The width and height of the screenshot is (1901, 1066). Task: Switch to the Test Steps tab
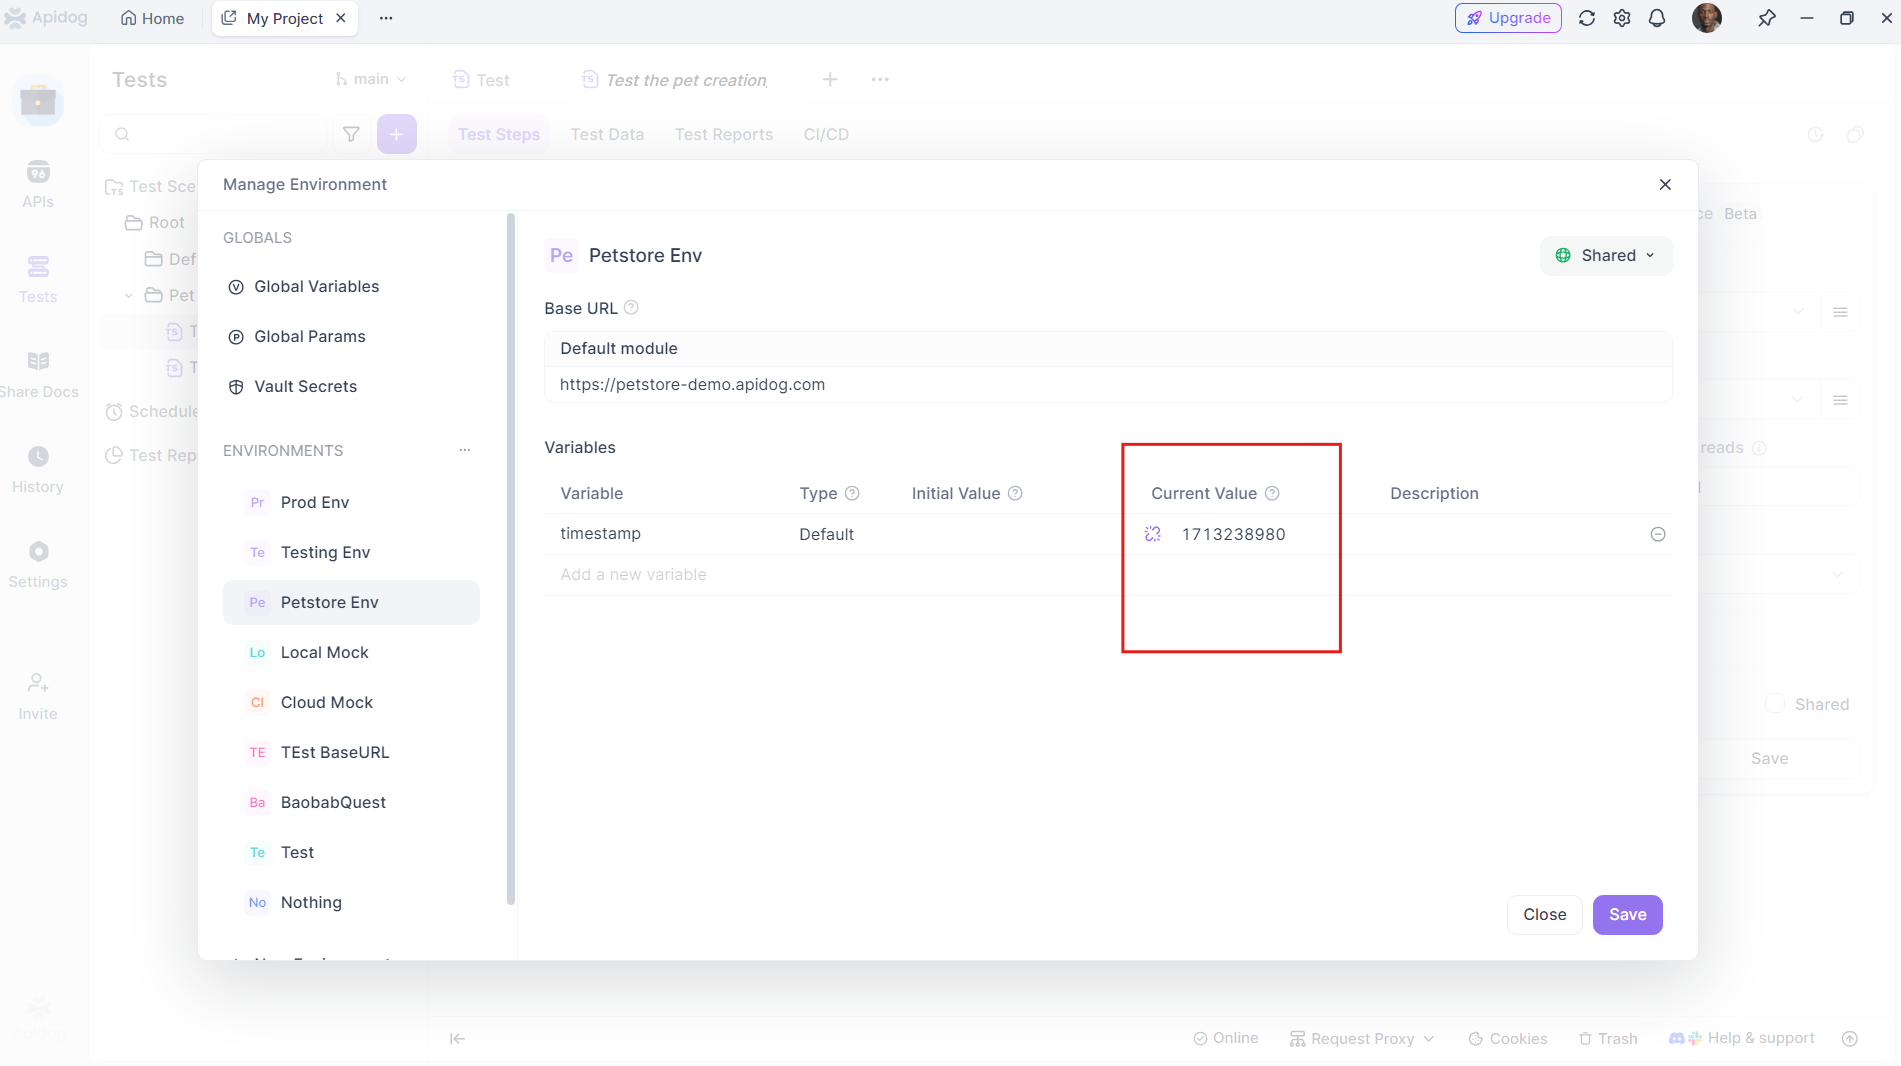click(x=499, y=134)
